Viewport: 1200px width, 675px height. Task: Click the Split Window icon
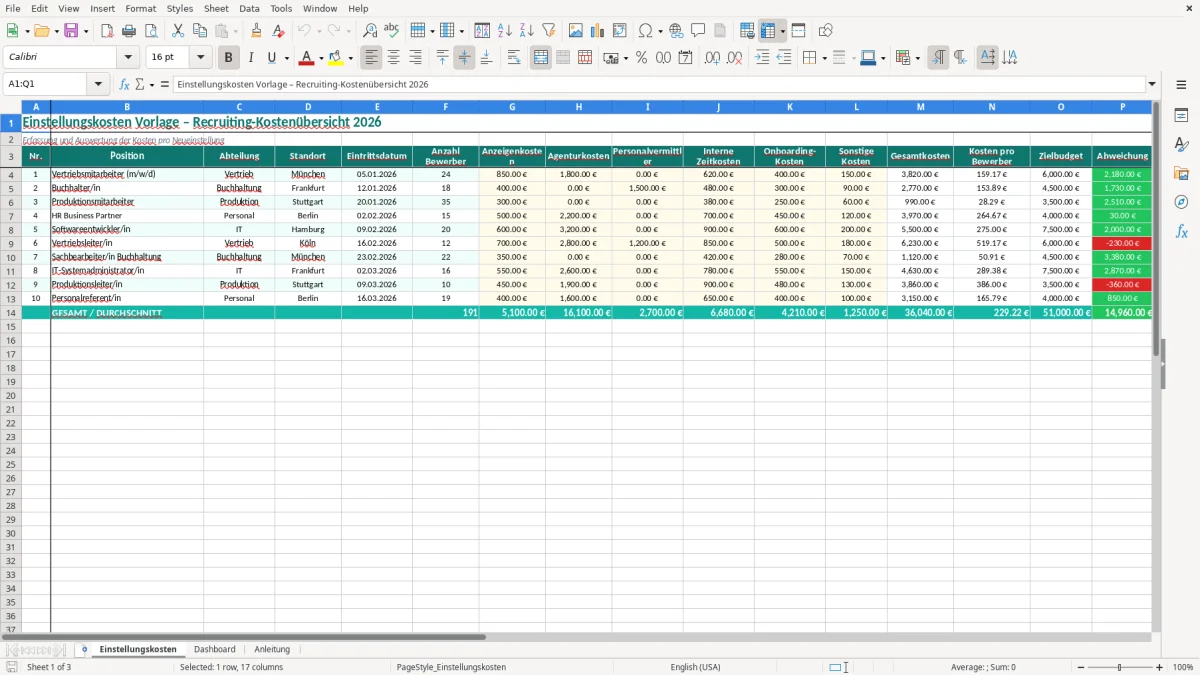(x=799, y=31)
